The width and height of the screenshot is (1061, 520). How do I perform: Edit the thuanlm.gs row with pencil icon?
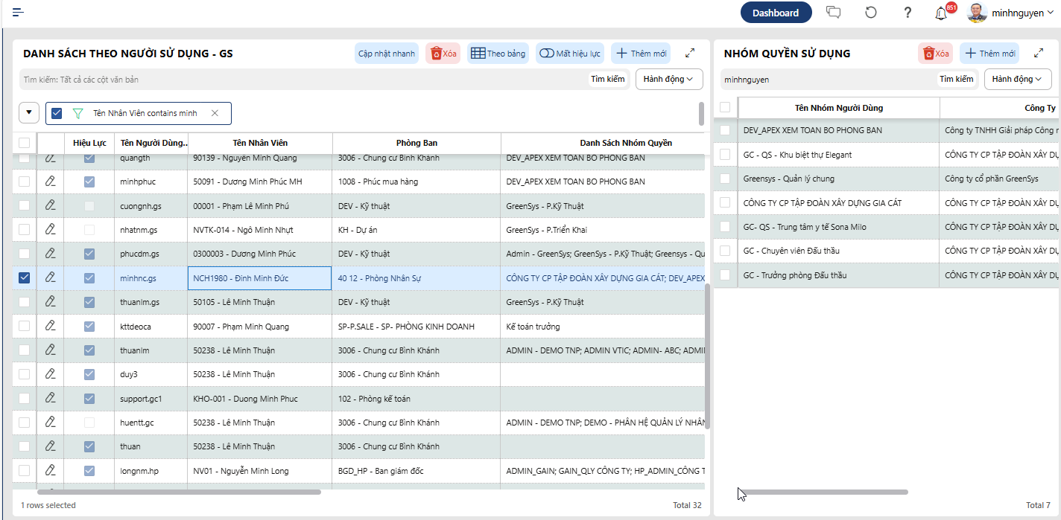pos(49,302)
